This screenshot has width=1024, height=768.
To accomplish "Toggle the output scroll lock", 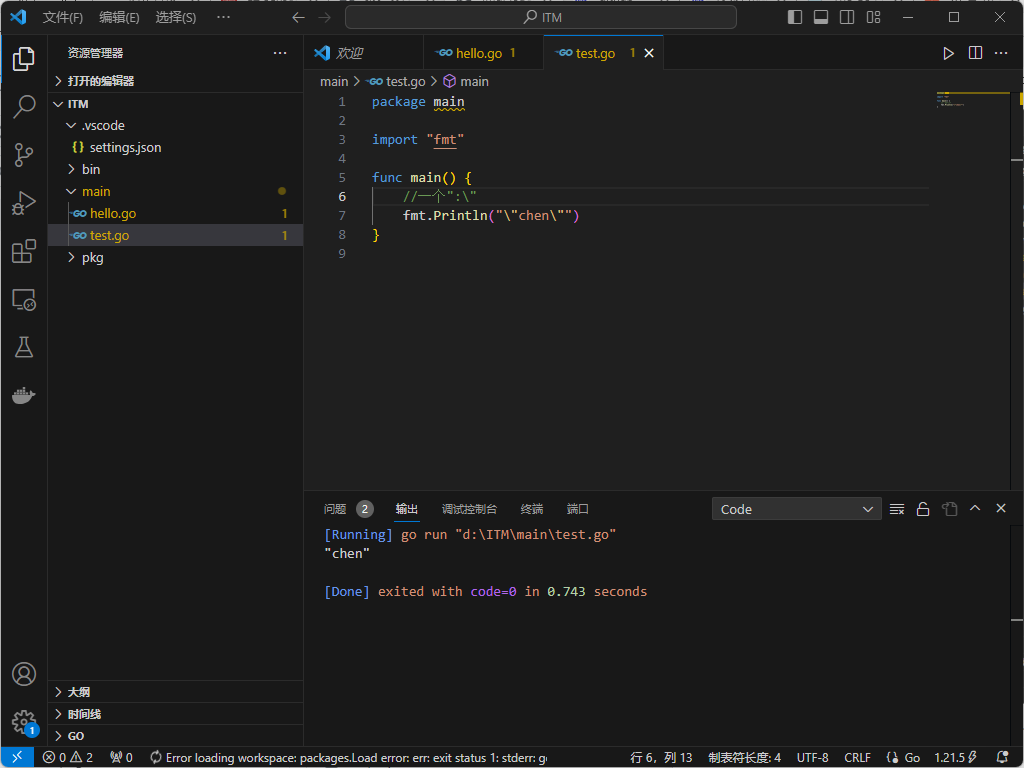I will point(923,509).
